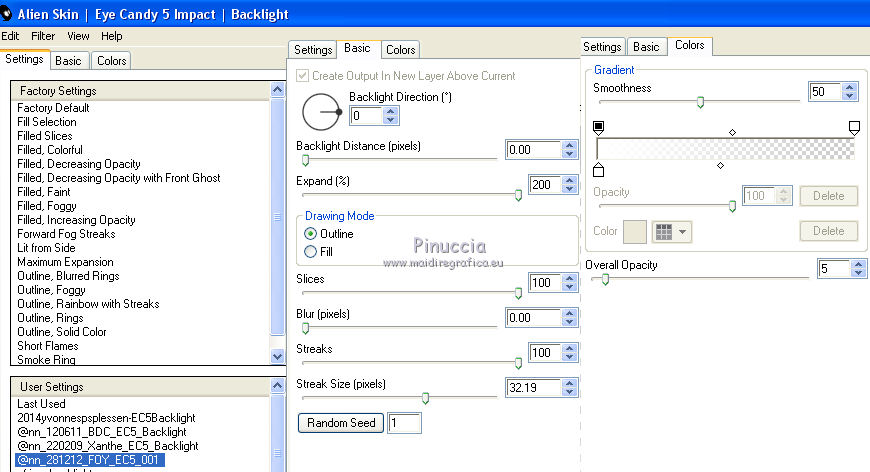Click the Streaks stepper arrows
The image size is (870, 472).
coord(569,353)
